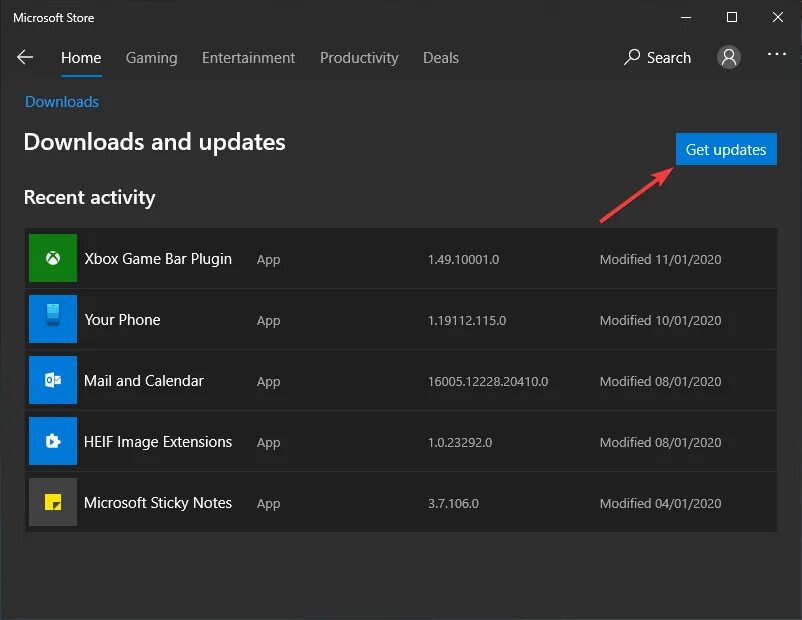Open the three-dot more options menu
Image resolution: width=802 pixels, height=620 pixels.
pyautogui.click(x=777, y=55)
